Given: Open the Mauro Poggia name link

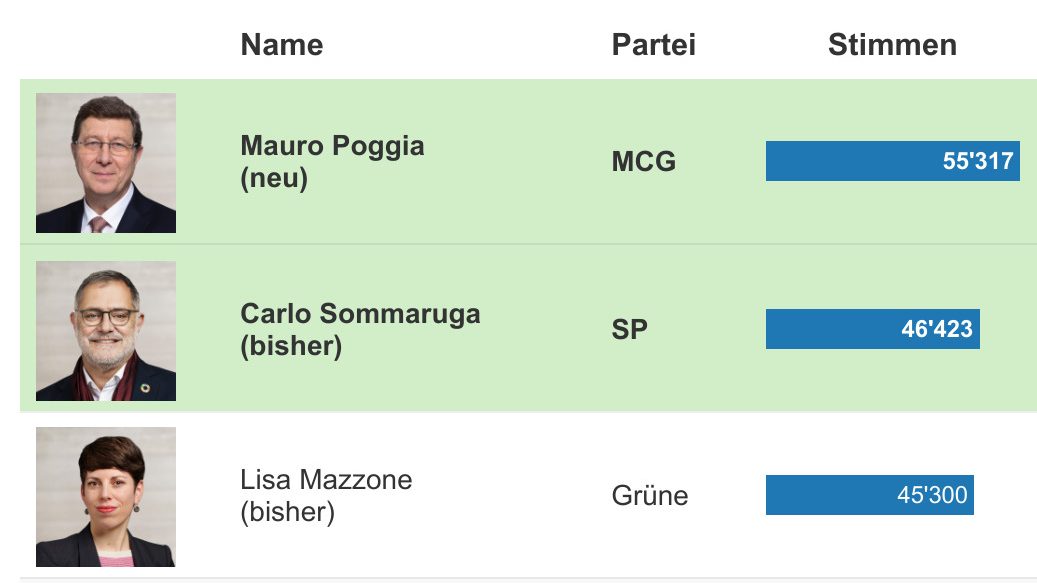Looking at the screenshot, I should pos(332,146).
